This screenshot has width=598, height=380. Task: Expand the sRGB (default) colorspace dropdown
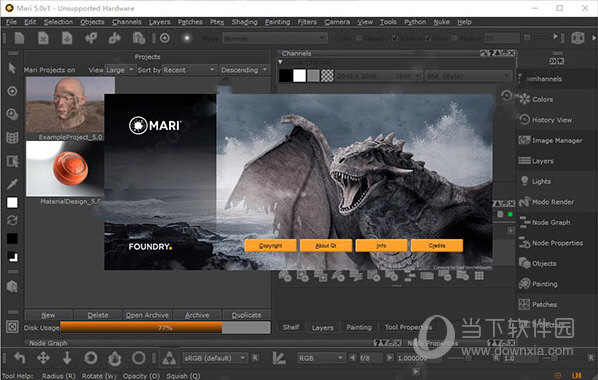point(215,358)
